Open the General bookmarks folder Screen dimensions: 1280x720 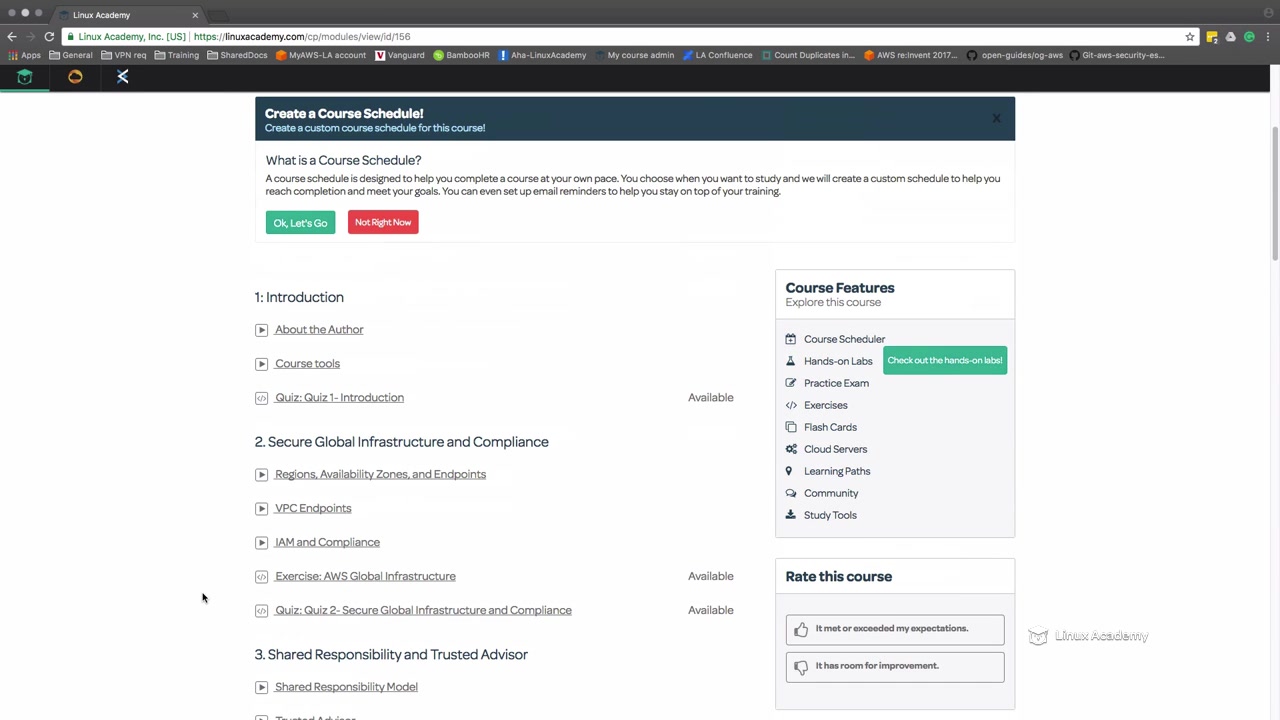(x=71, y=55)
